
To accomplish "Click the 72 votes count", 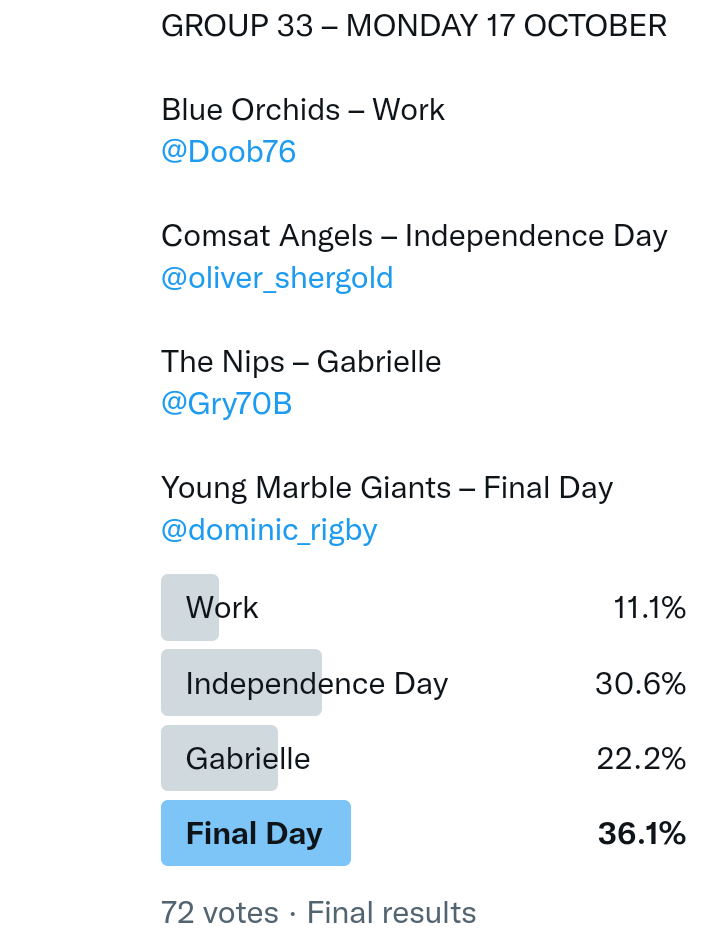I will click(x=220, y=913).
